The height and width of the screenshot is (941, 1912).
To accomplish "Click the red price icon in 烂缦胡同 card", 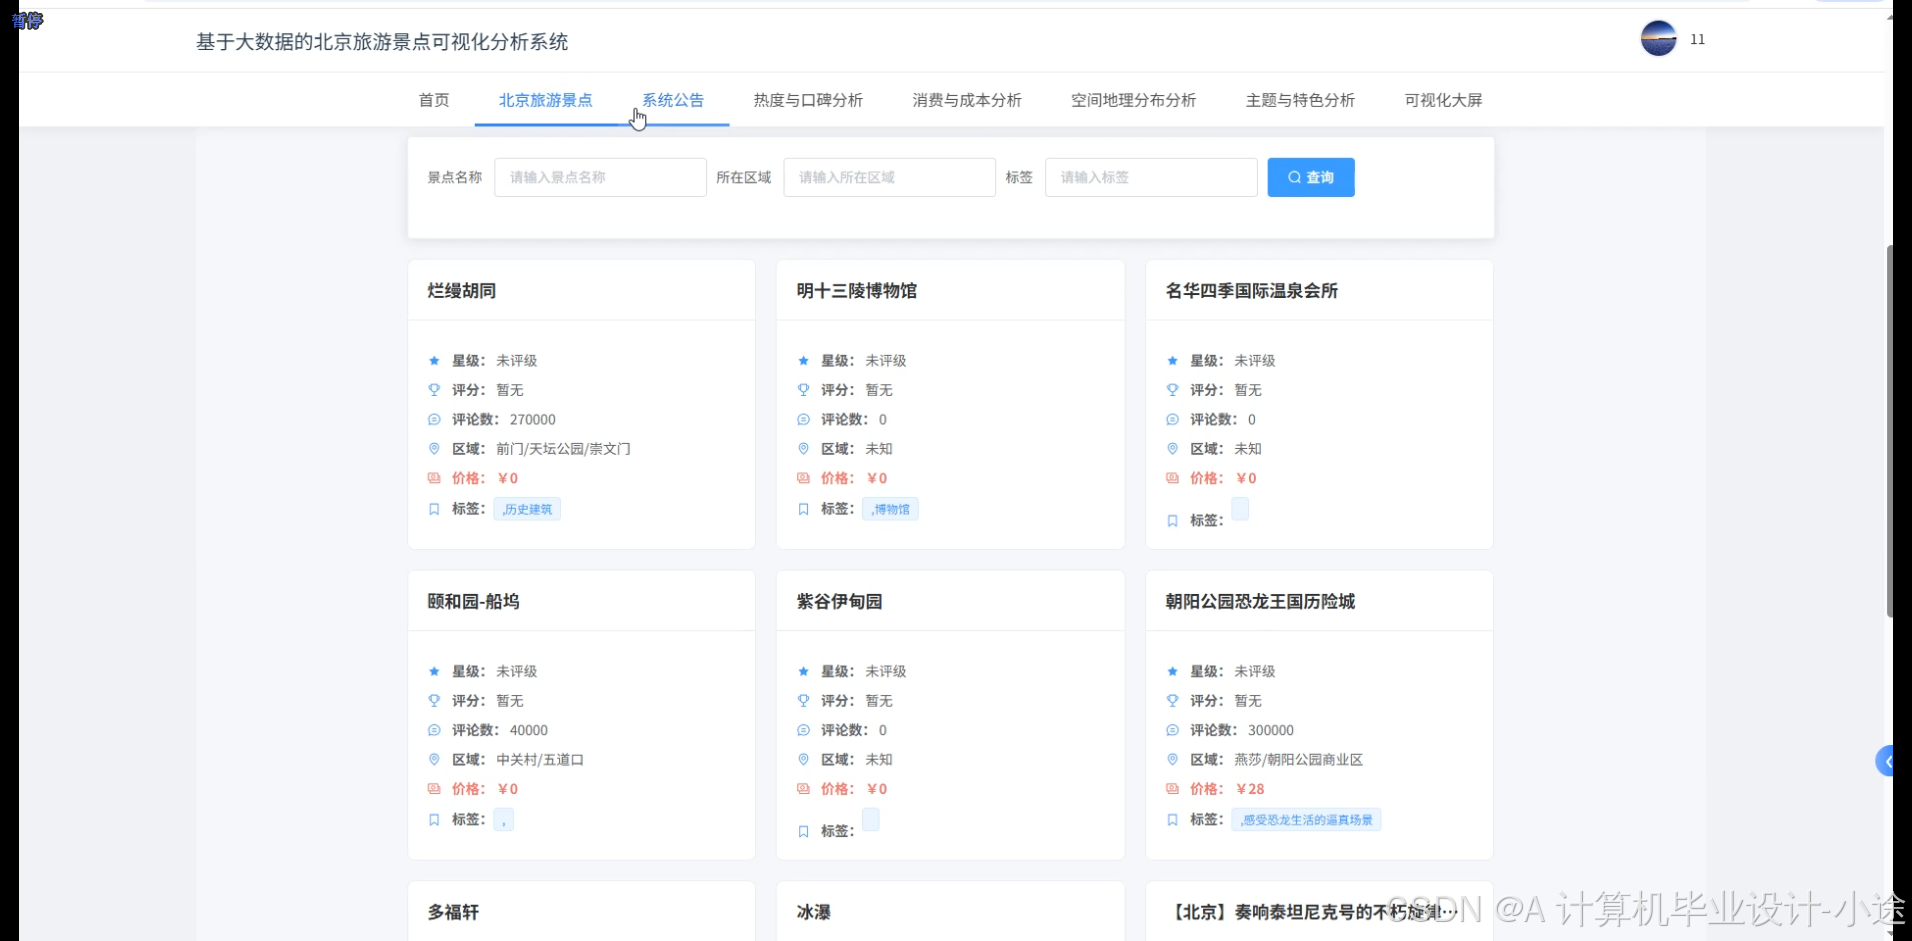I will [434, 478].
